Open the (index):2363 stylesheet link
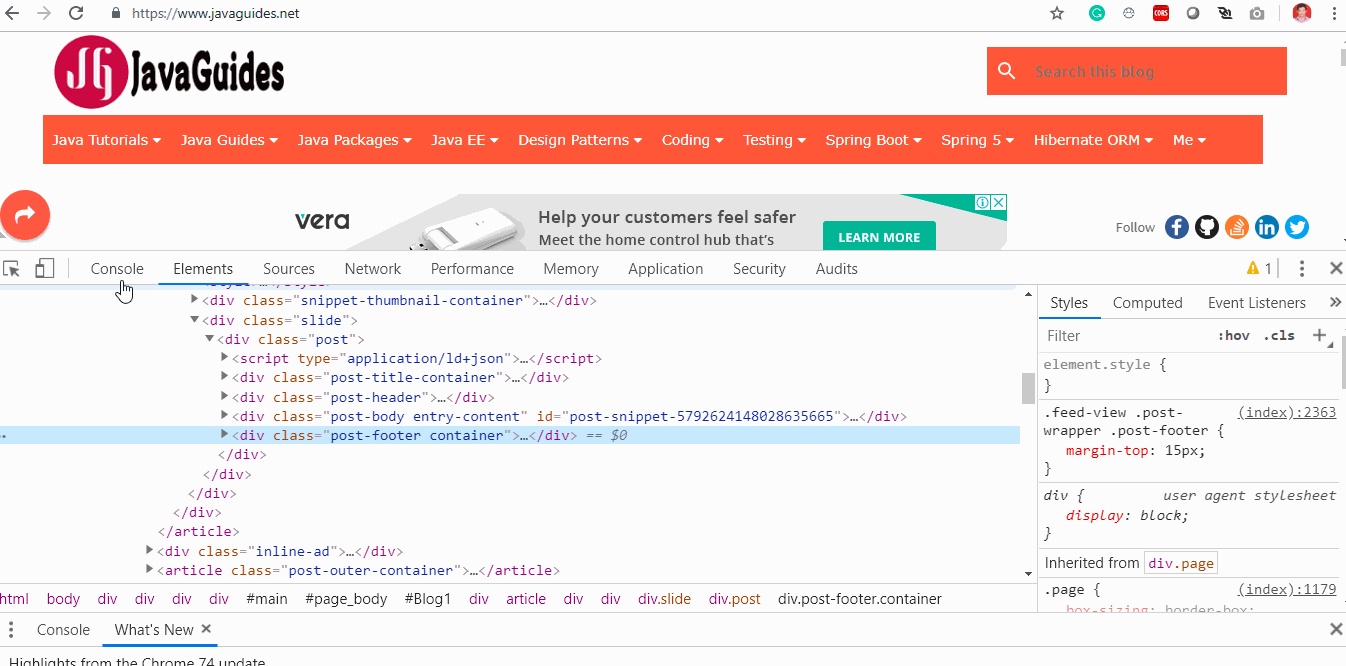Image resolution: width=1346 pixels, height=666 pixels. (x=1287, y=411)
